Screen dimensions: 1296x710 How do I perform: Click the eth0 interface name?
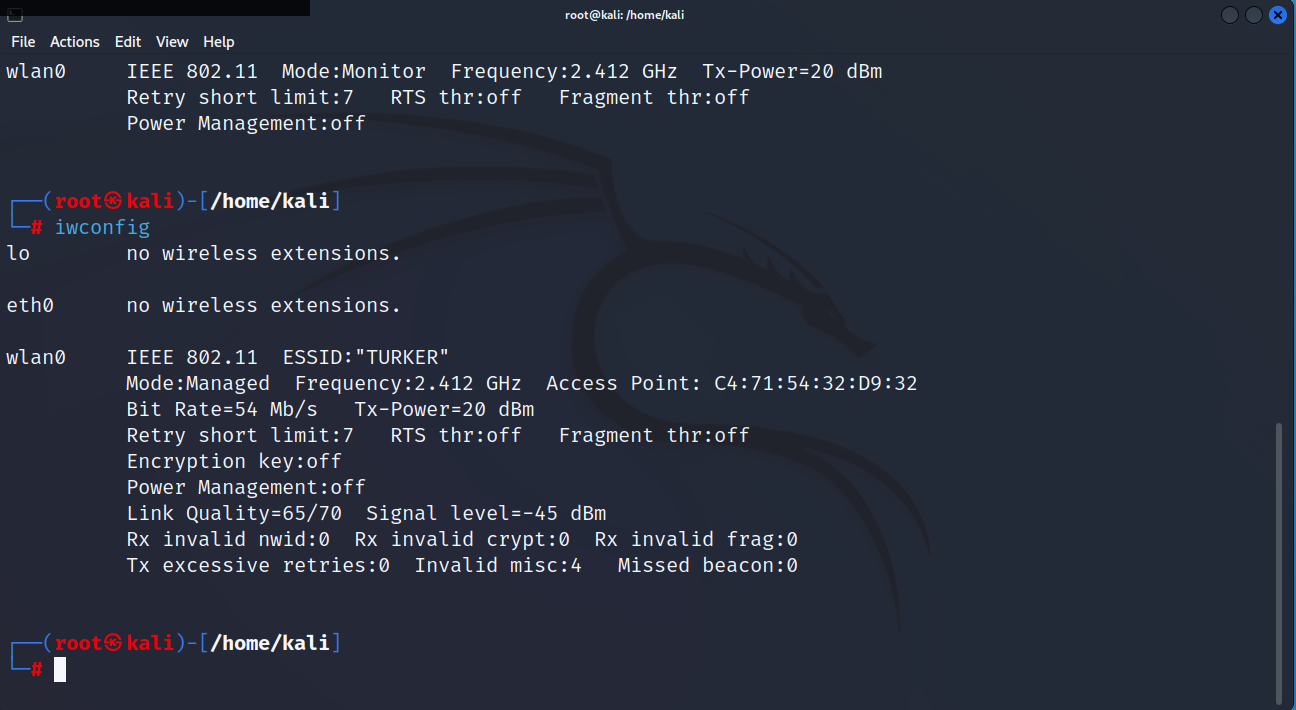coord(30,305)
